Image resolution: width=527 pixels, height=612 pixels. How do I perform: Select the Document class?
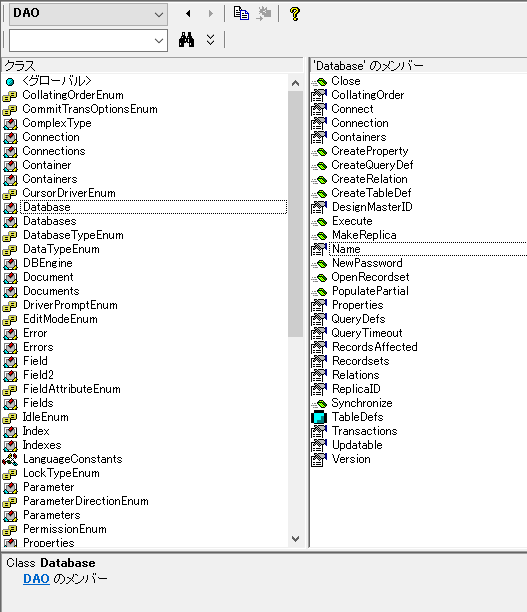[x=48, y=277]
